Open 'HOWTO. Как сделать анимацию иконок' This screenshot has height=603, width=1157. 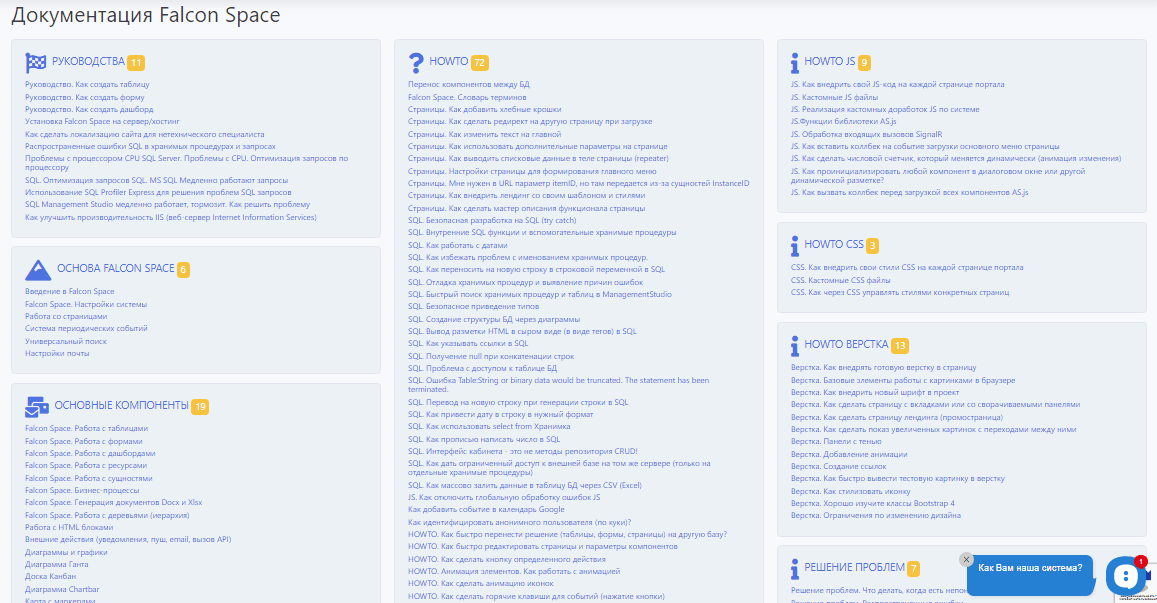tap(480, 584)
